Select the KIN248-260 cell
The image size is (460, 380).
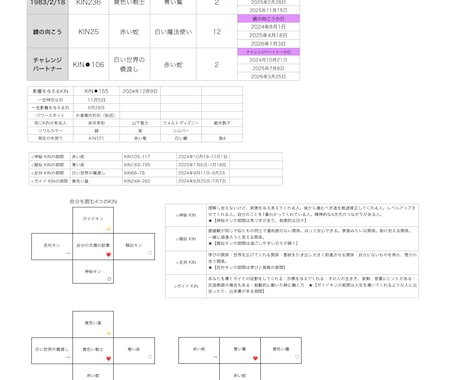149,181
